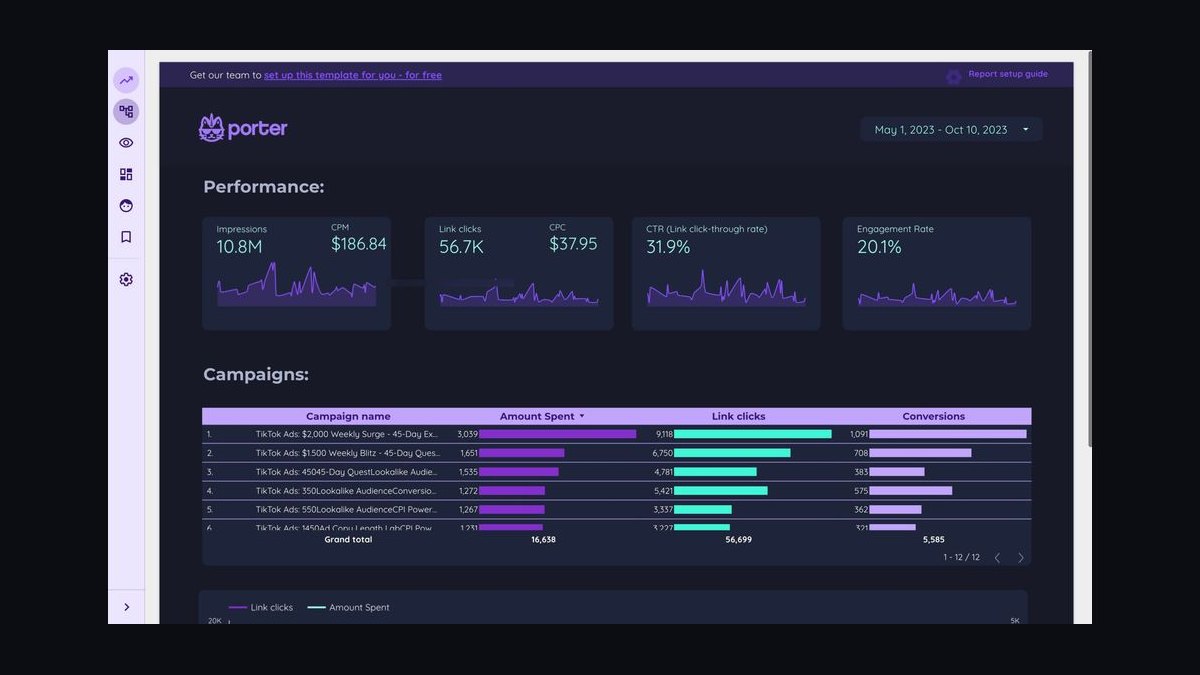Open settings gear in left sidebar
The image size is (1200, 675).
click(126, 280)
